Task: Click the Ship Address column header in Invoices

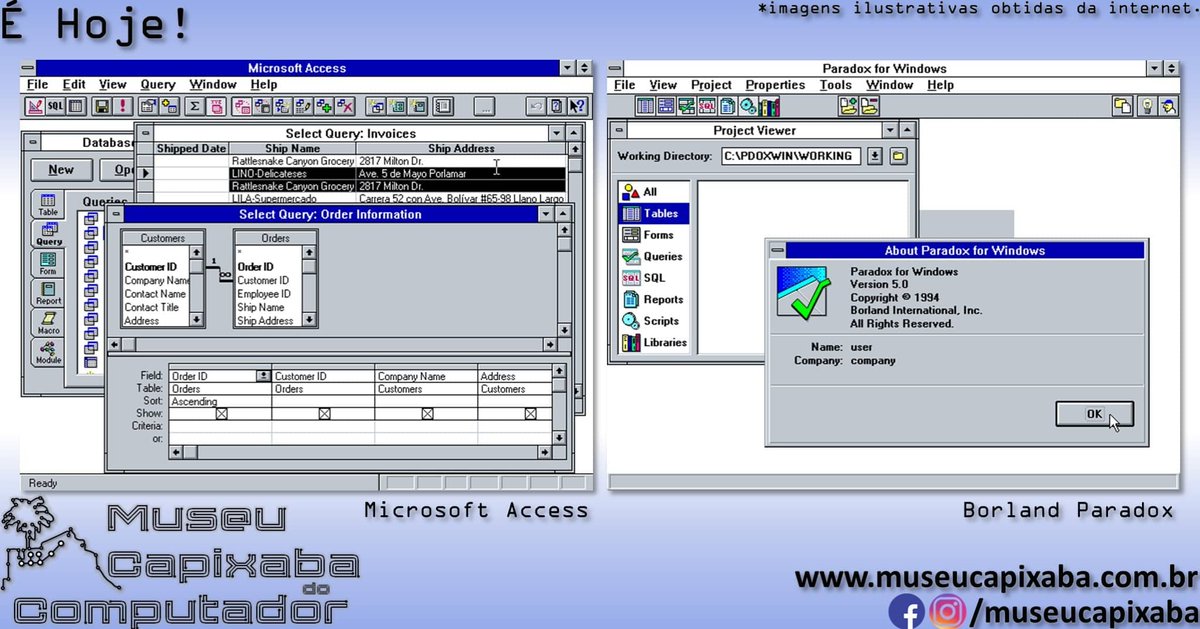Action: pos(461,148)
